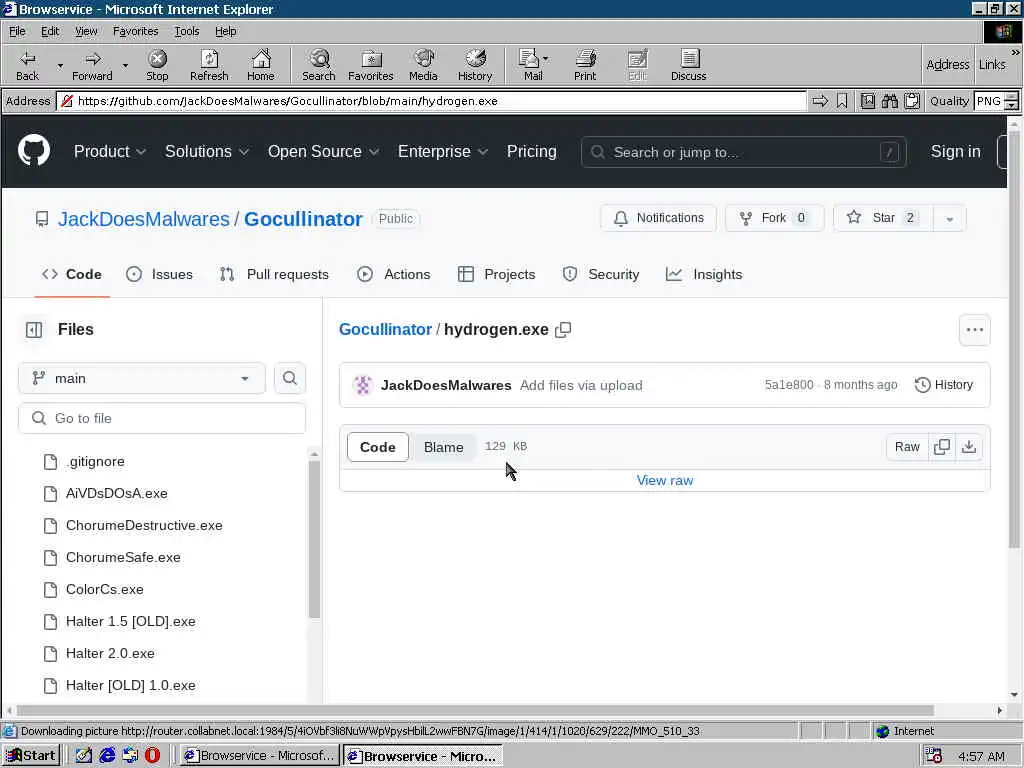Open the JackDoesMalwares owner link
This screenshot has width=1024, height=768.
[x=144, y=219]
